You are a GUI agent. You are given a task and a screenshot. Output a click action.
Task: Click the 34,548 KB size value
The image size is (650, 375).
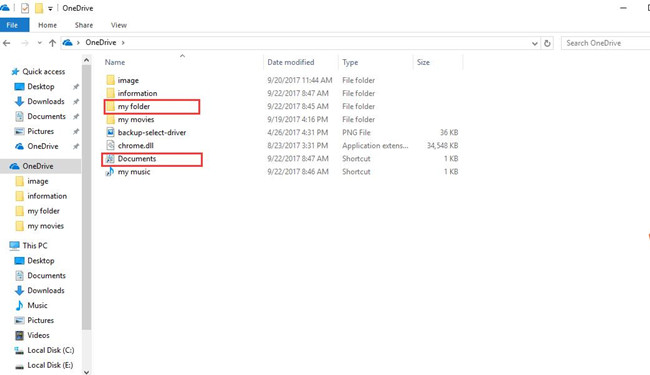(x=442, y=145)
